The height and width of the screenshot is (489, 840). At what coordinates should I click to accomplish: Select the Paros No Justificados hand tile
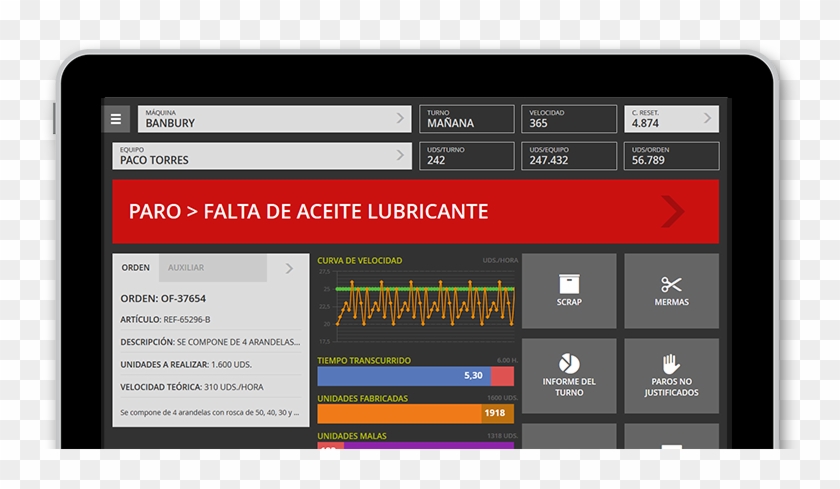click(x=671, y=375)
